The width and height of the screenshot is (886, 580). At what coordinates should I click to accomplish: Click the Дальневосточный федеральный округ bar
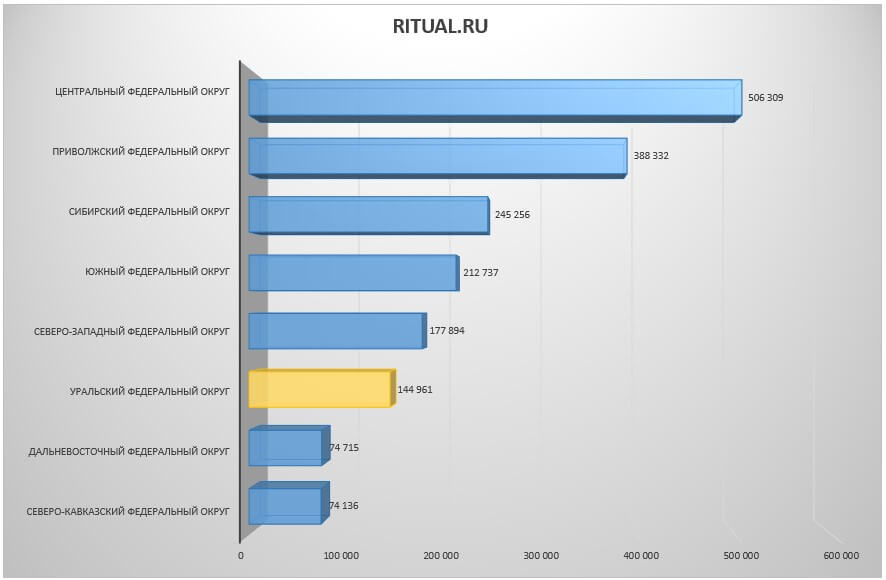[289, 446]
